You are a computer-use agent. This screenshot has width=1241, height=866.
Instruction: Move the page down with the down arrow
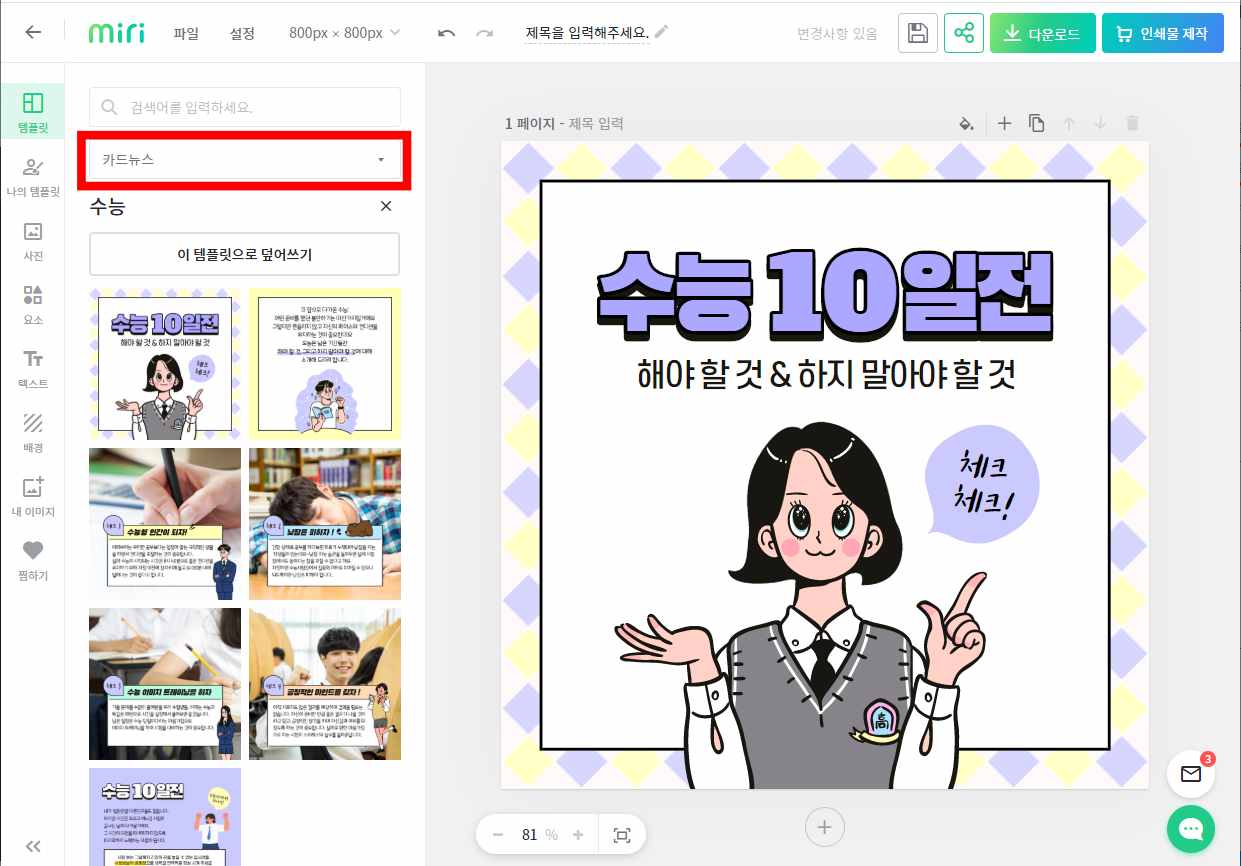(x=1100, y=123)
